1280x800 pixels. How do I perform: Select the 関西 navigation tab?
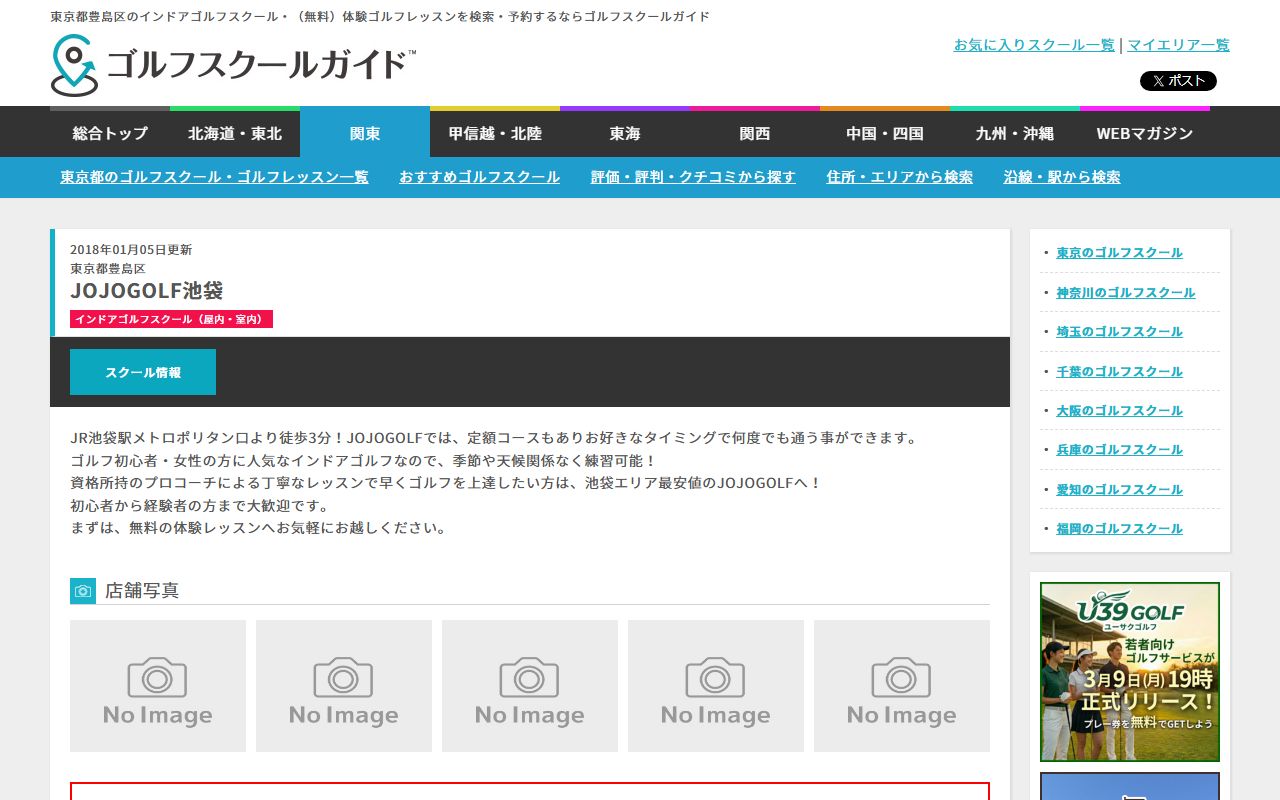click(755, 133)
